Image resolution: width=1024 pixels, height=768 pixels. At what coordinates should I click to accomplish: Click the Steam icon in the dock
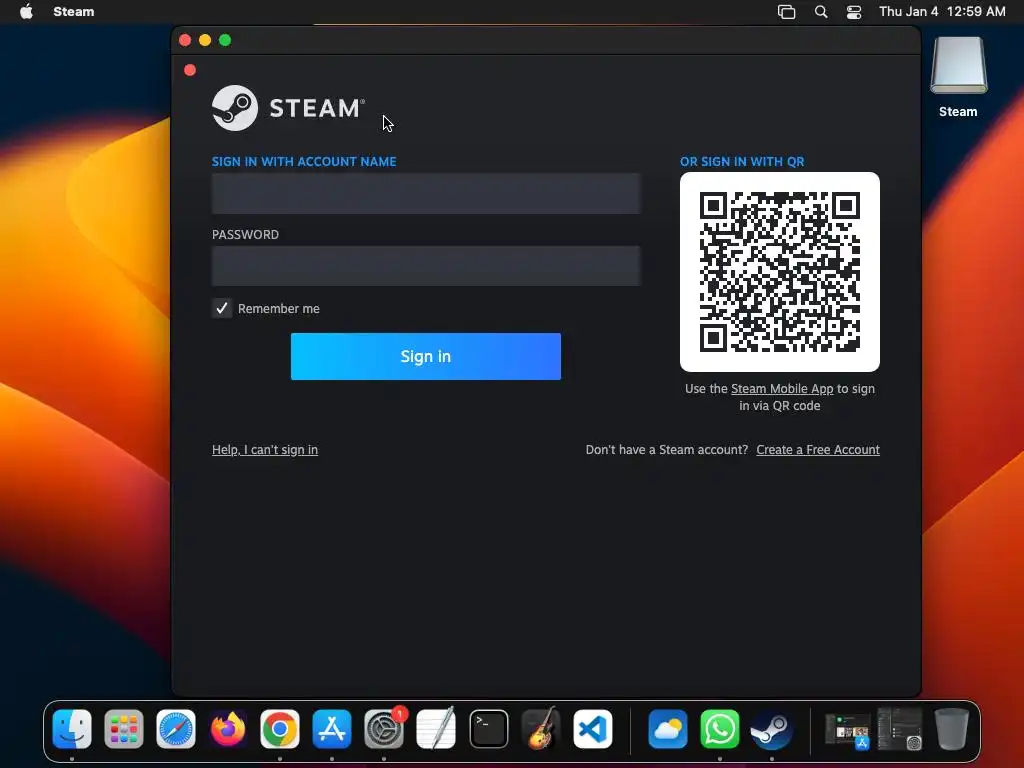pos(772,729)
